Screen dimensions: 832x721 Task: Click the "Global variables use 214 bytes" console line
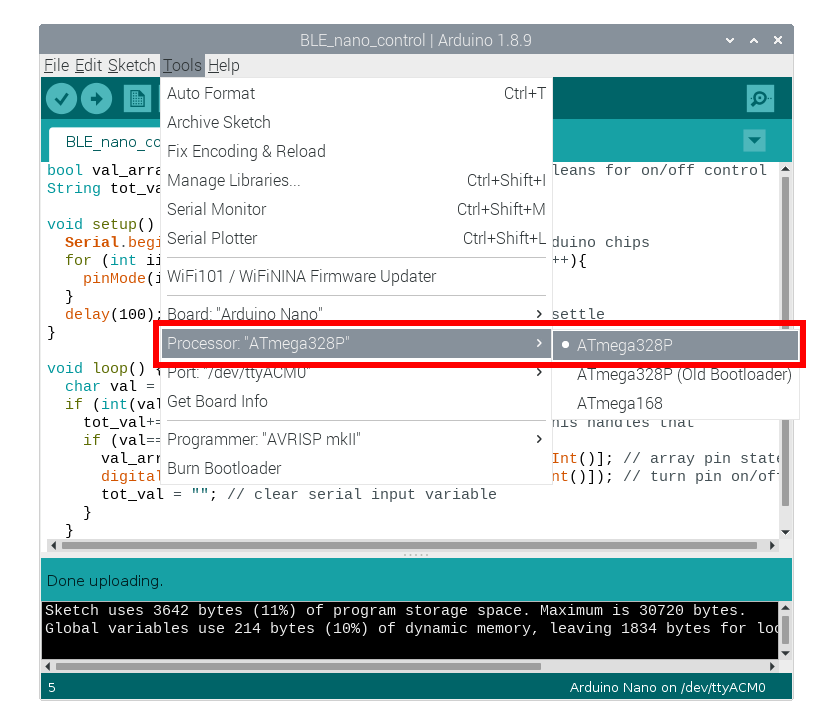tap(411, 629)
